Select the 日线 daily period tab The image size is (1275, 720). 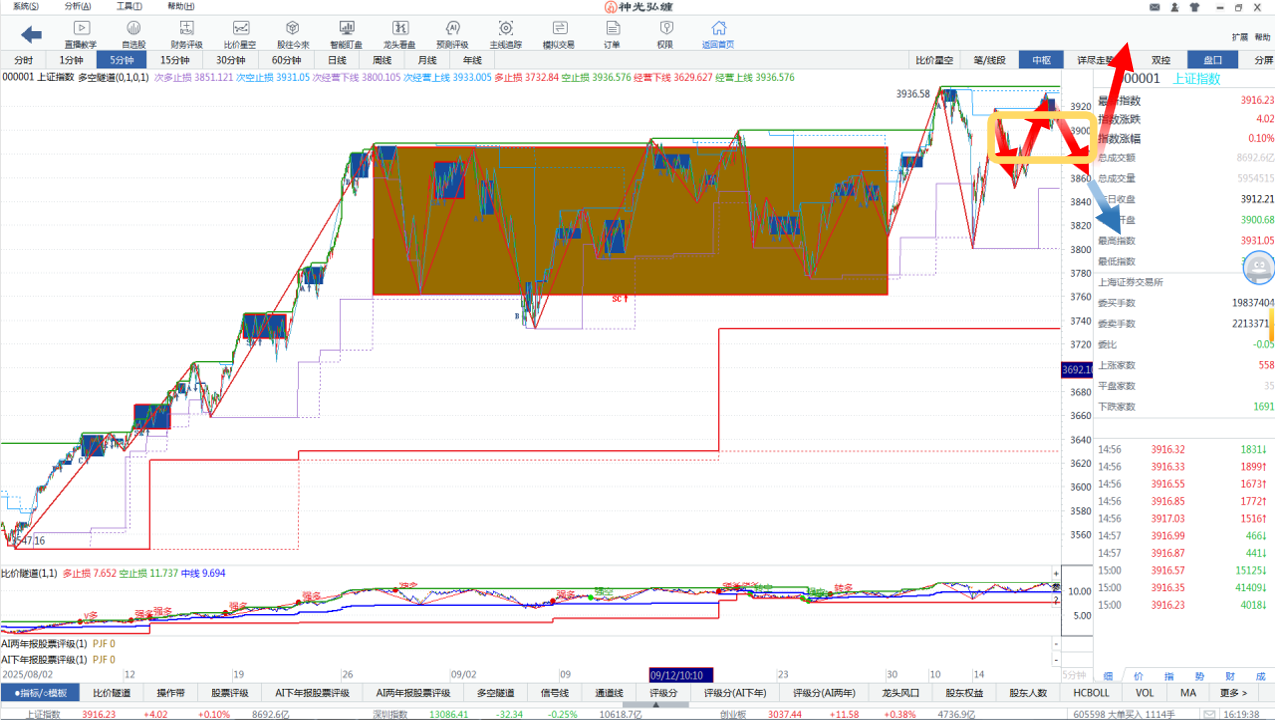pyautogui.click(x=337, y=60)
